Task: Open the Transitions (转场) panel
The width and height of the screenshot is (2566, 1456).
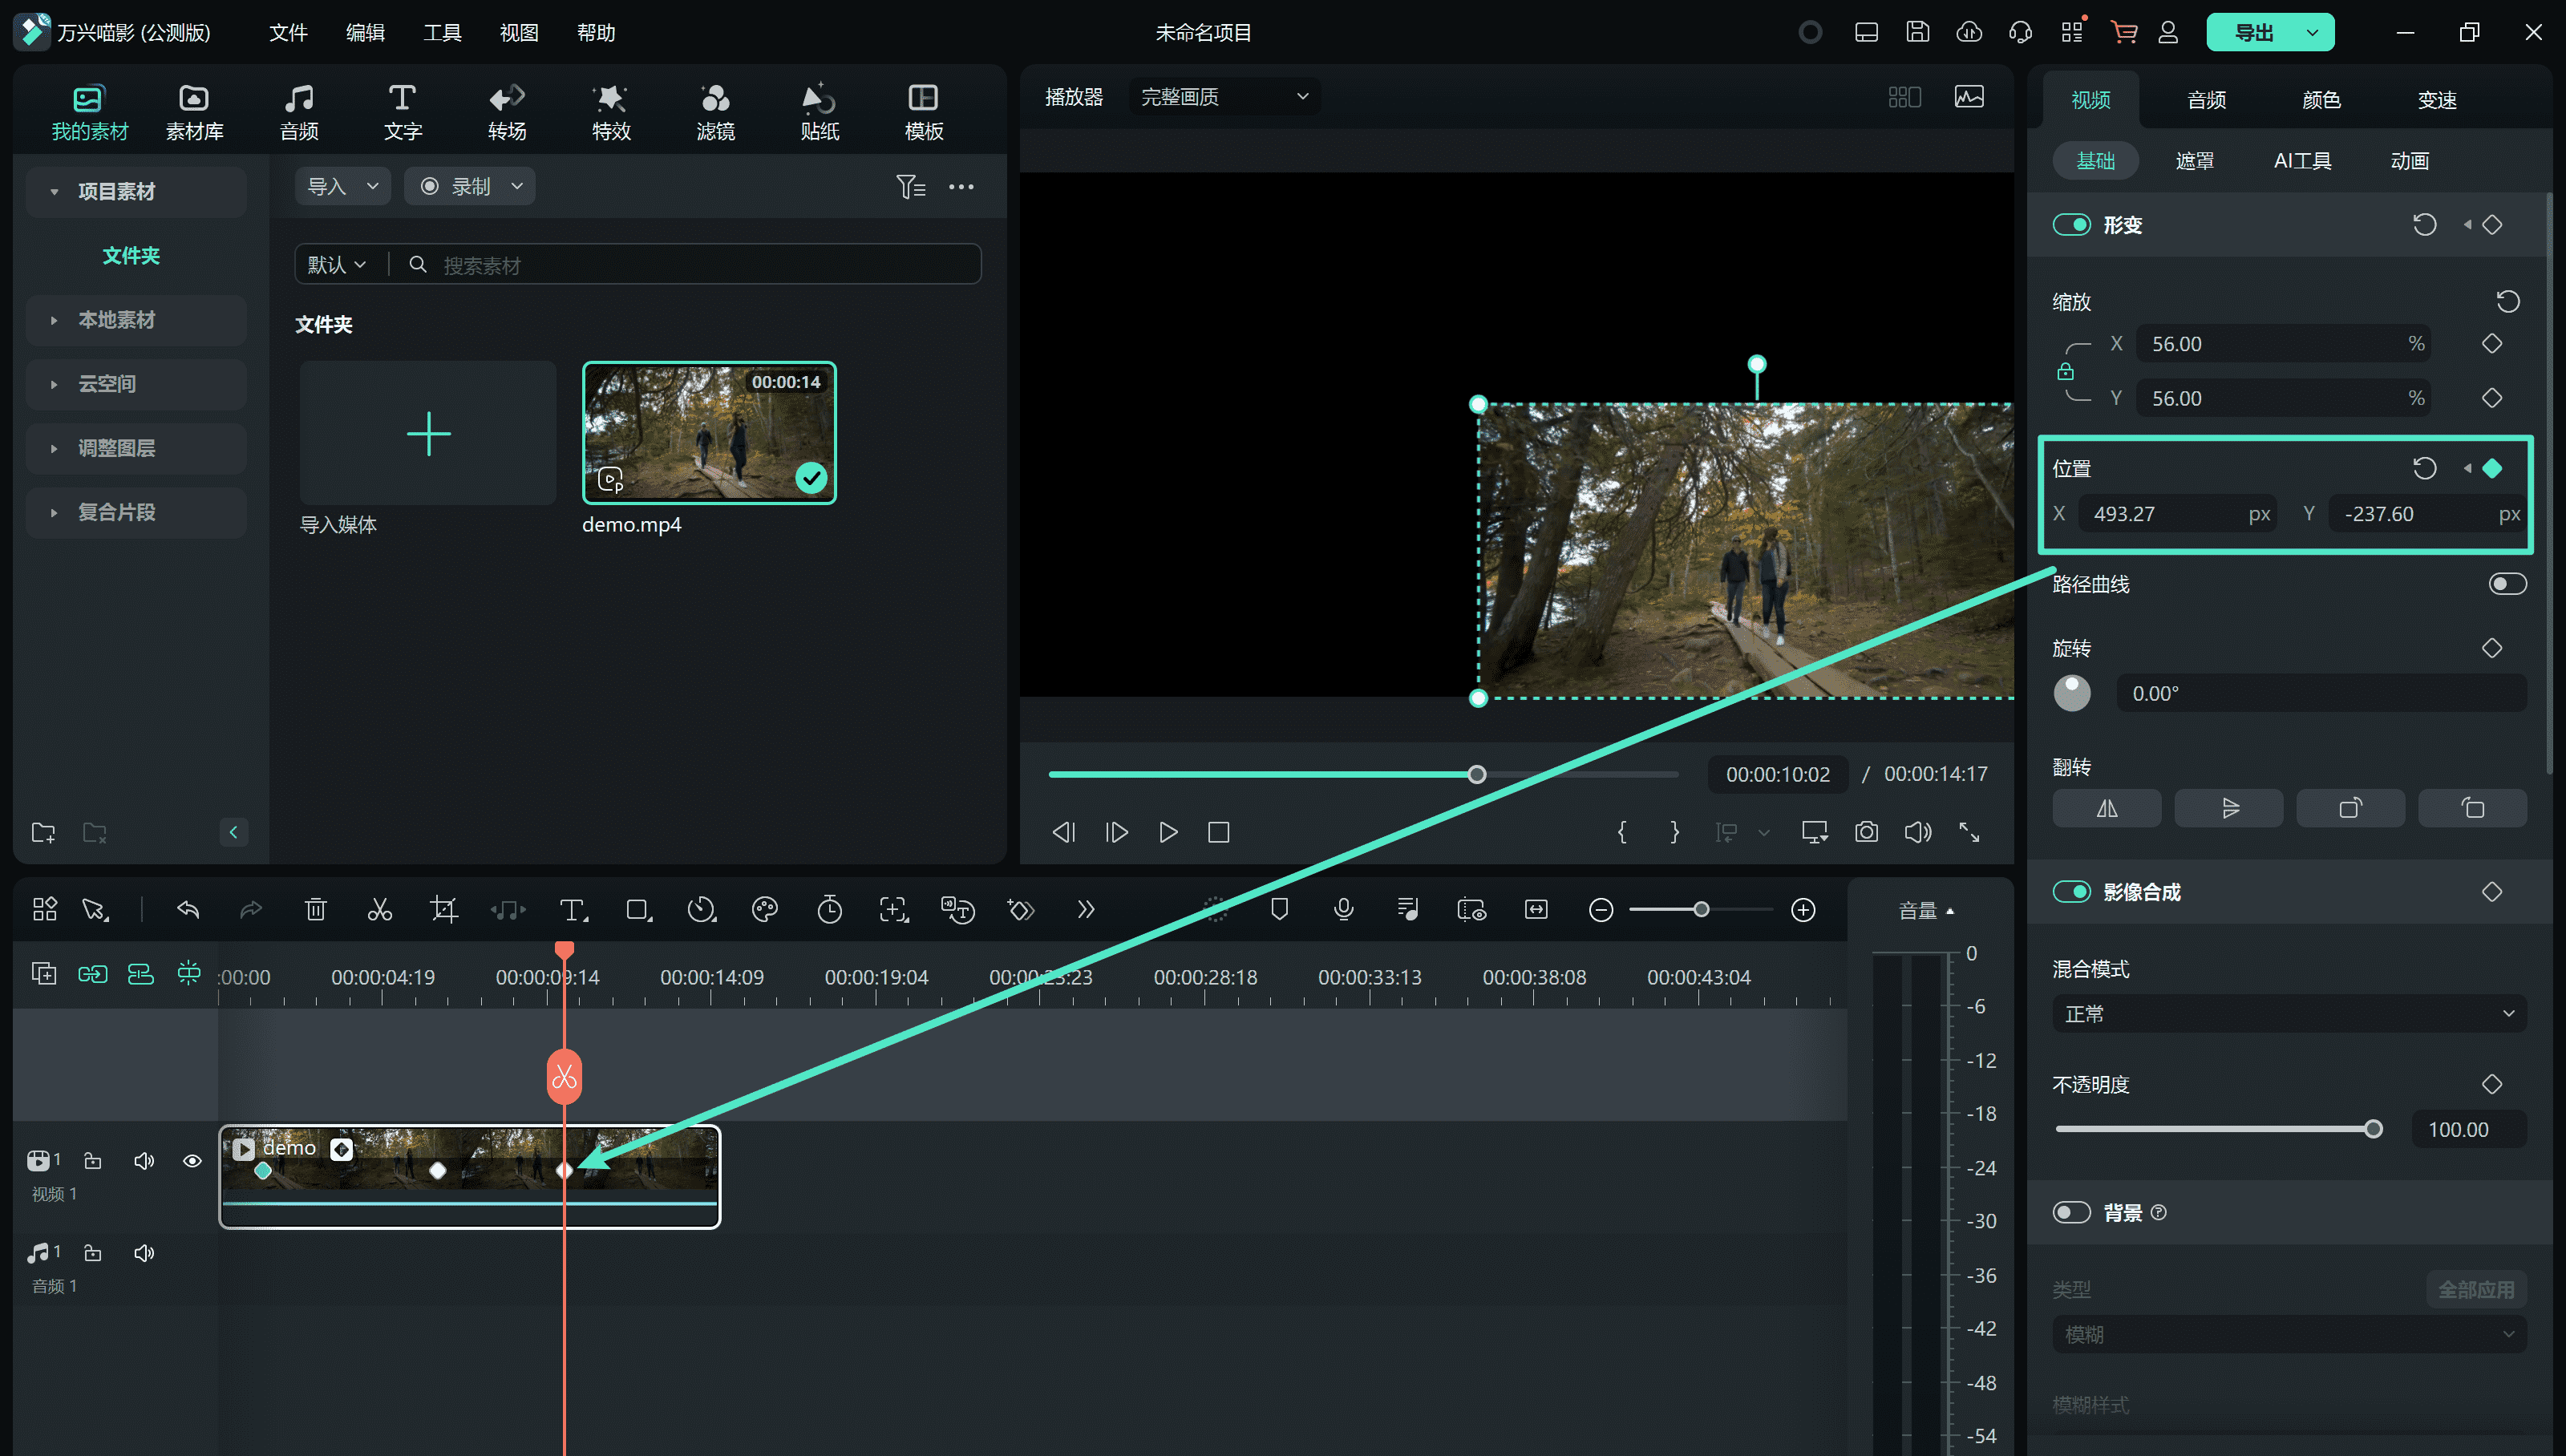Action: pyautogui.click(x=507, y=111)
